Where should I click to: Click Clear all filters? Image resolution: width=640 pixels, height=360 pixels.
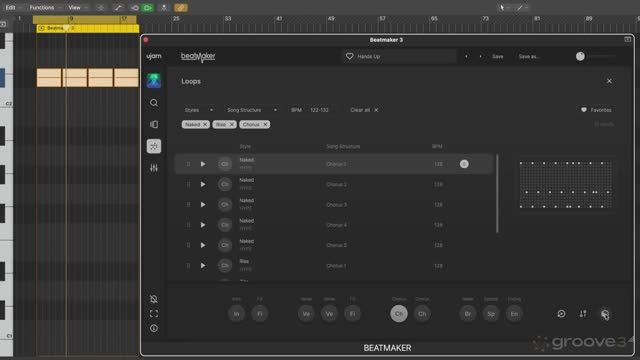pos(364,110)
